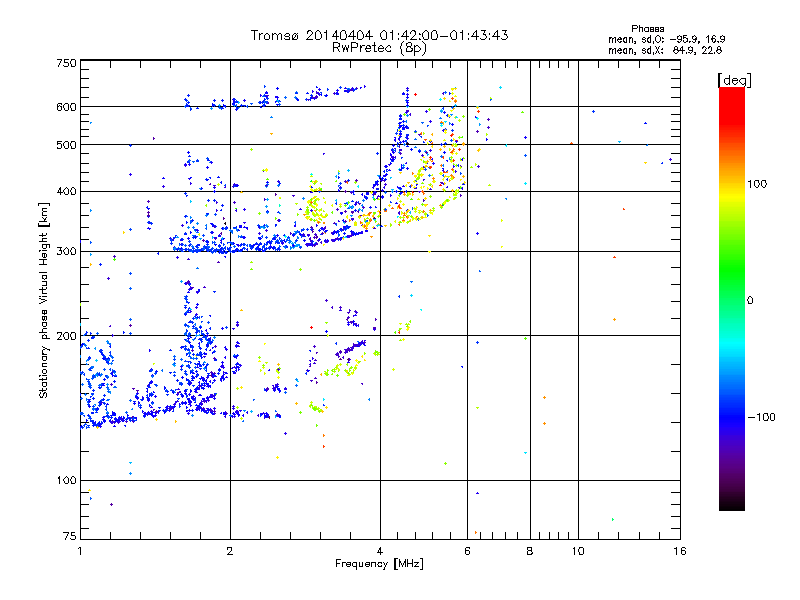Screen dimensions: 800x600
Task: Click the 'Phases' header text
Action: [647, 29]
